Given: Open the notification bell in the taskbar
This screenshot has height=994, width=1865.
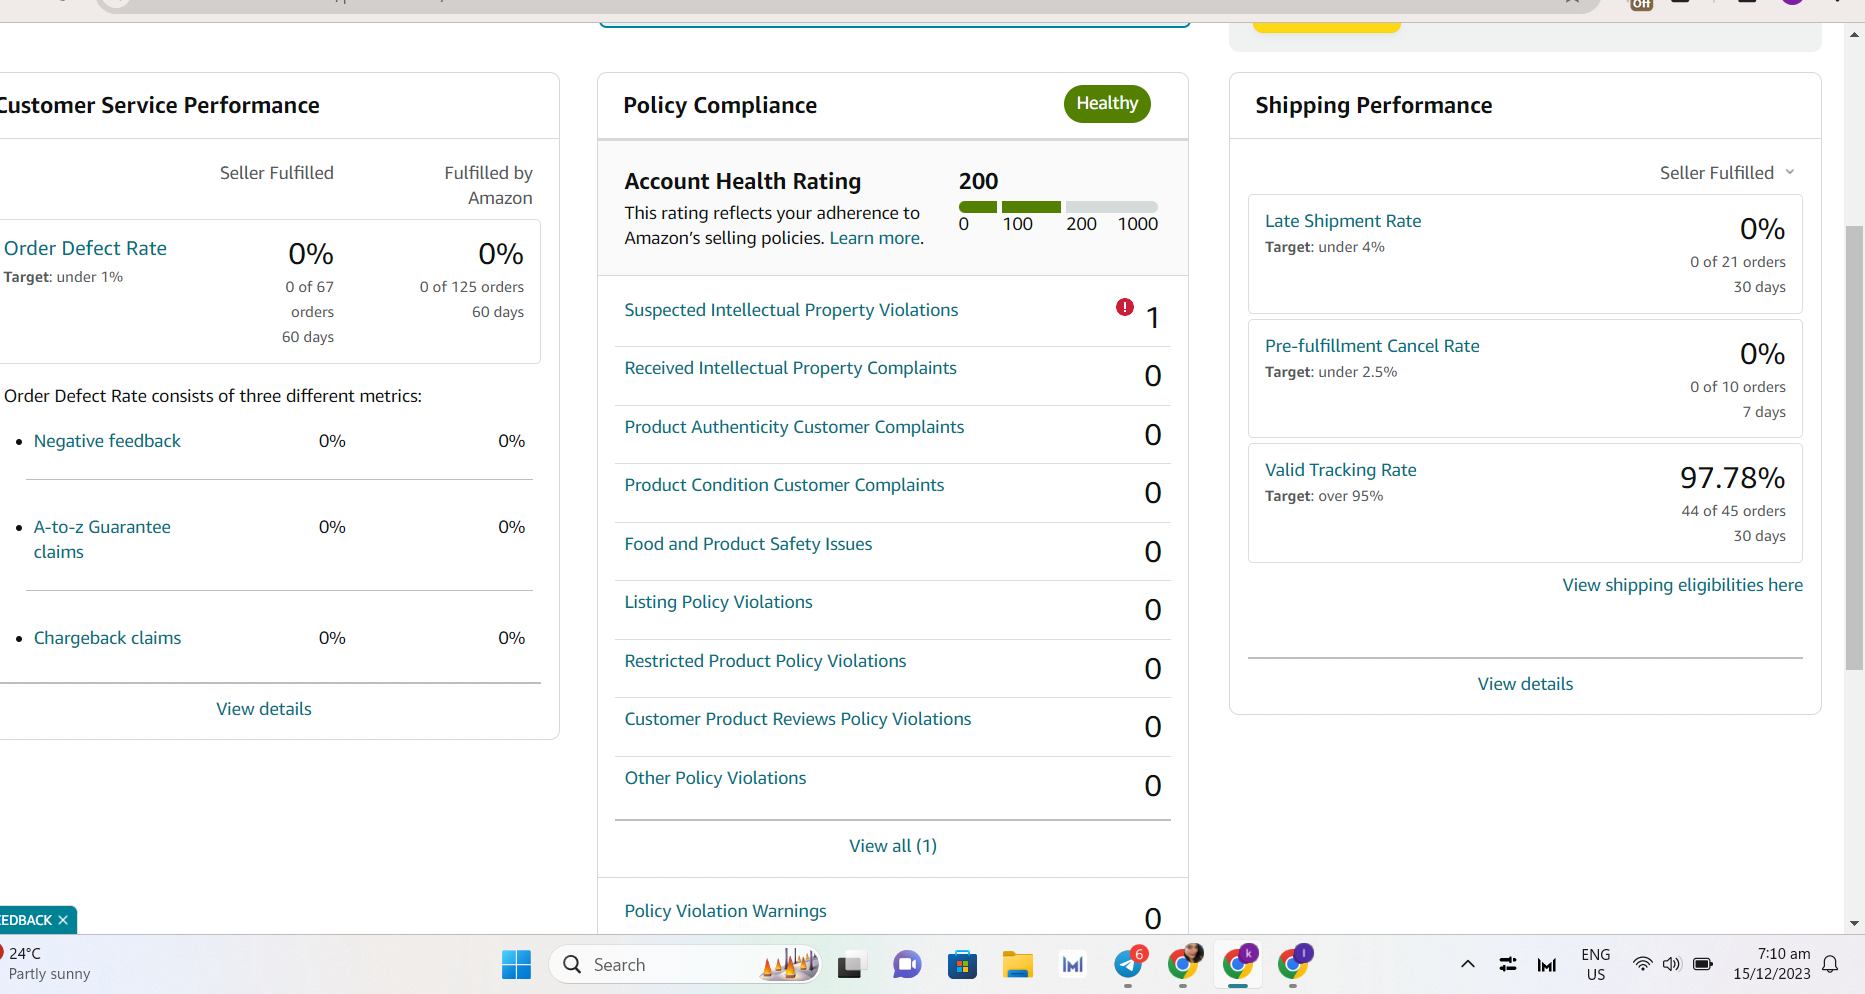Looking at the screenshot, I should pyautogui.click(x=1830, y=964).
